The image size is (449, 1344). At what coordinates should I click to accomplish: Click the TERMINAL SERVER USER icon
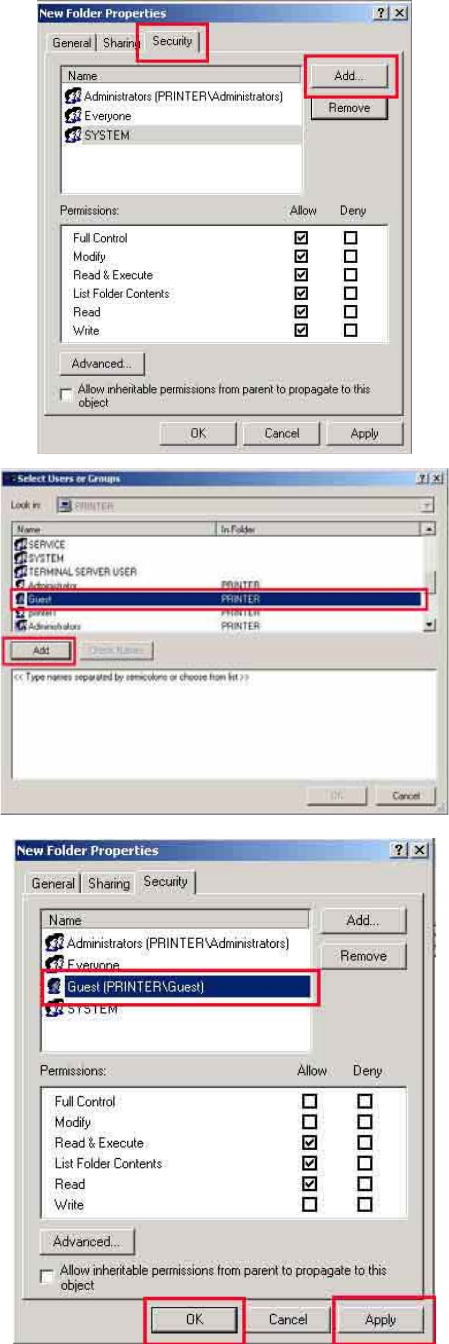pos(20,570)
